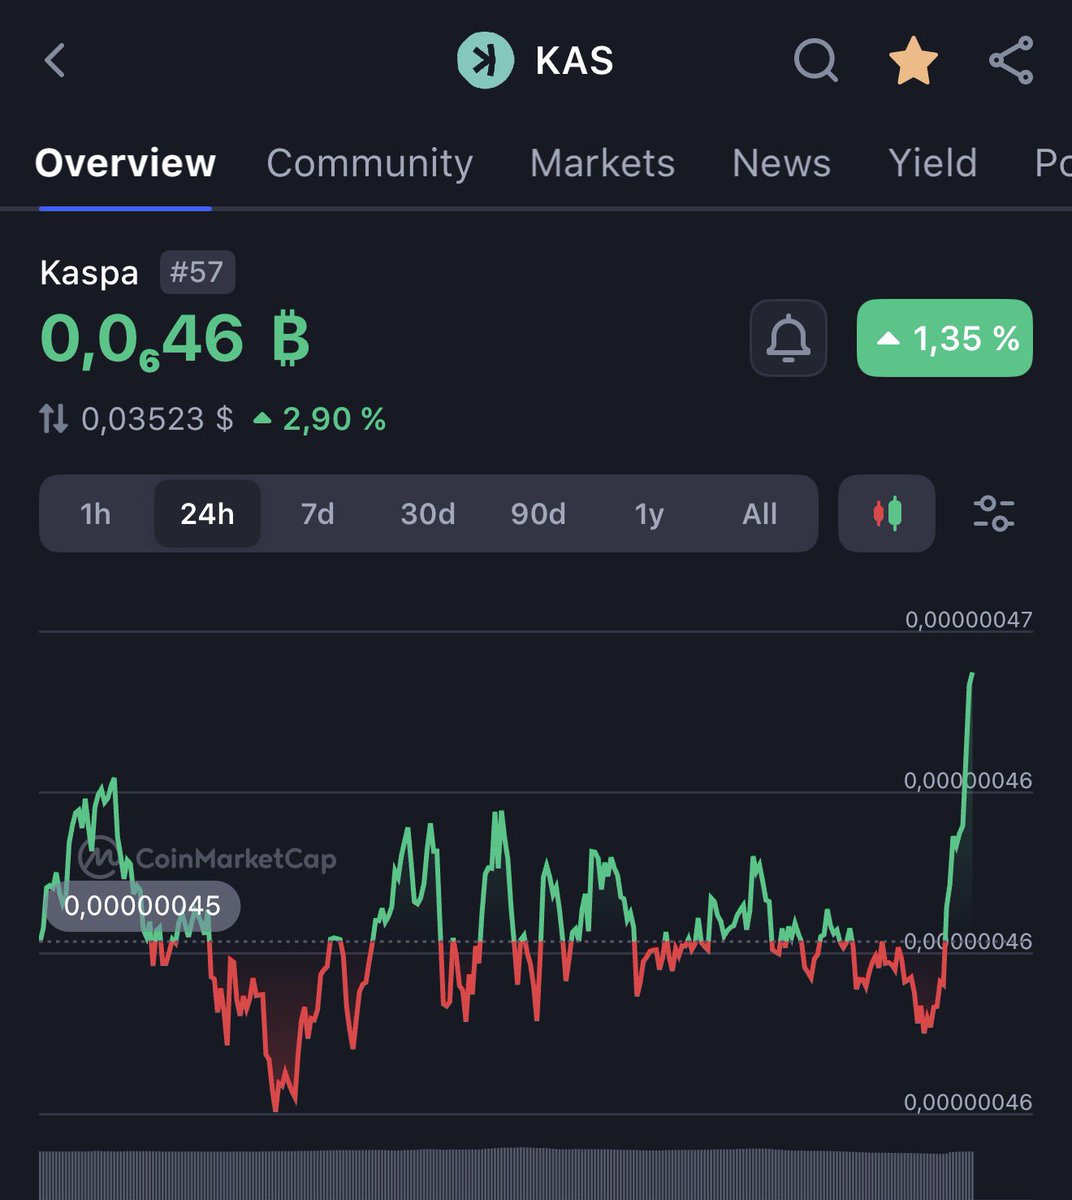Swap currency using up-down arrows icon
The height and width of the screenshot is (1200, 1072).
click(54, 418)
